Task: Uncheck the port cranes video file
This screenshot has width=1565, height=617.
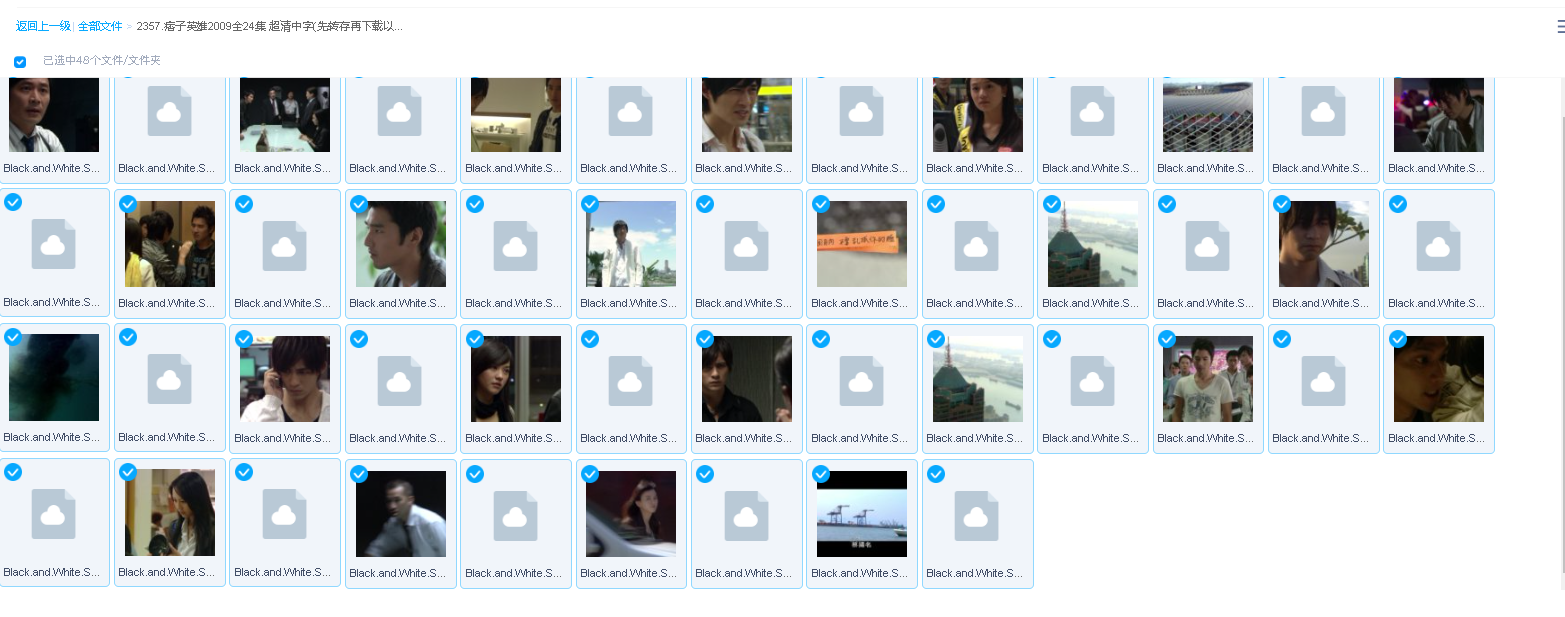Action: [x=821, y=474]
